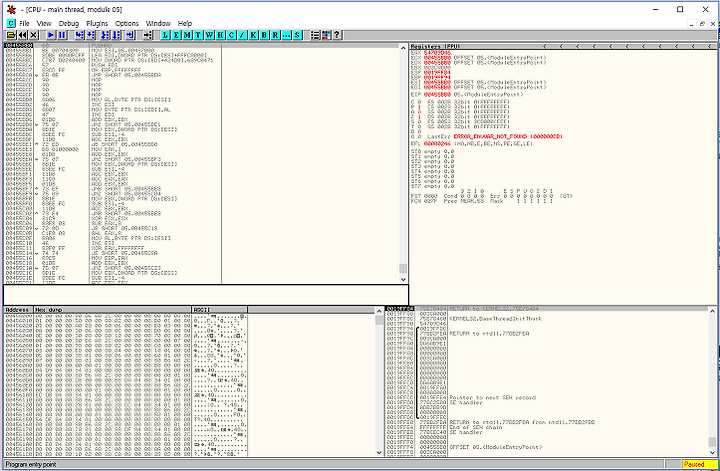The image size is (720, 471).
Task: Open the Debug menu
Action: tap(69, 23)
